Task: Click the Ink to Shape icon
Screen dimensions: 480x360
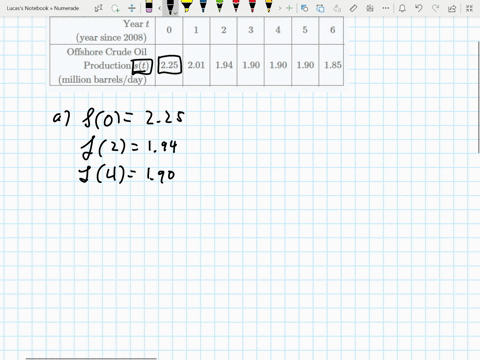Action: click(x=320, y=8)
